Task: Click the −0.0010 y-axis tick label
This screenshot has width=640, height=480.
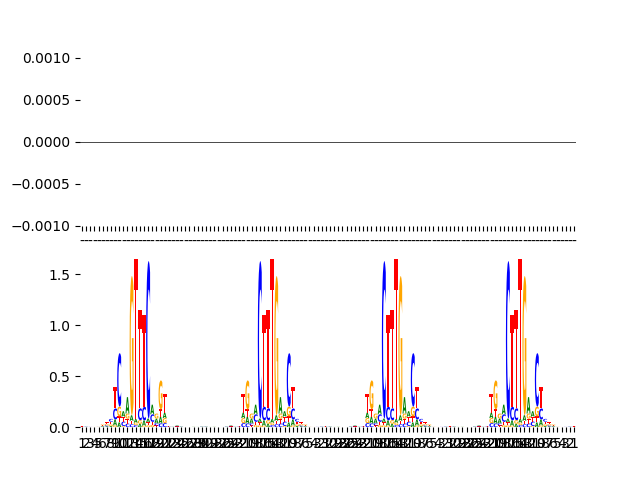Action: (42, 226)
